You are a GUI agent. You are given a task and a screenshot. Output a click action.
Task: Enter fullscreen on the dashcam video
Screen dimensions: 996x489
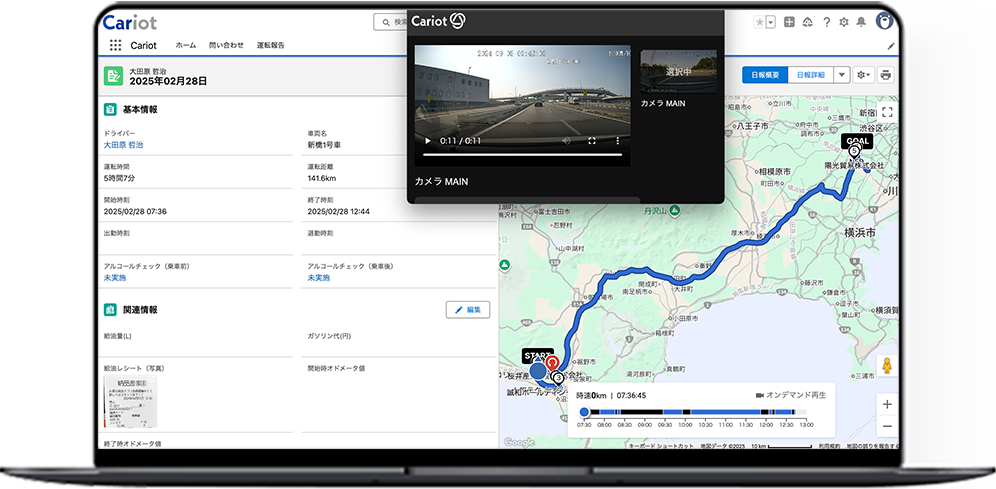592,141
